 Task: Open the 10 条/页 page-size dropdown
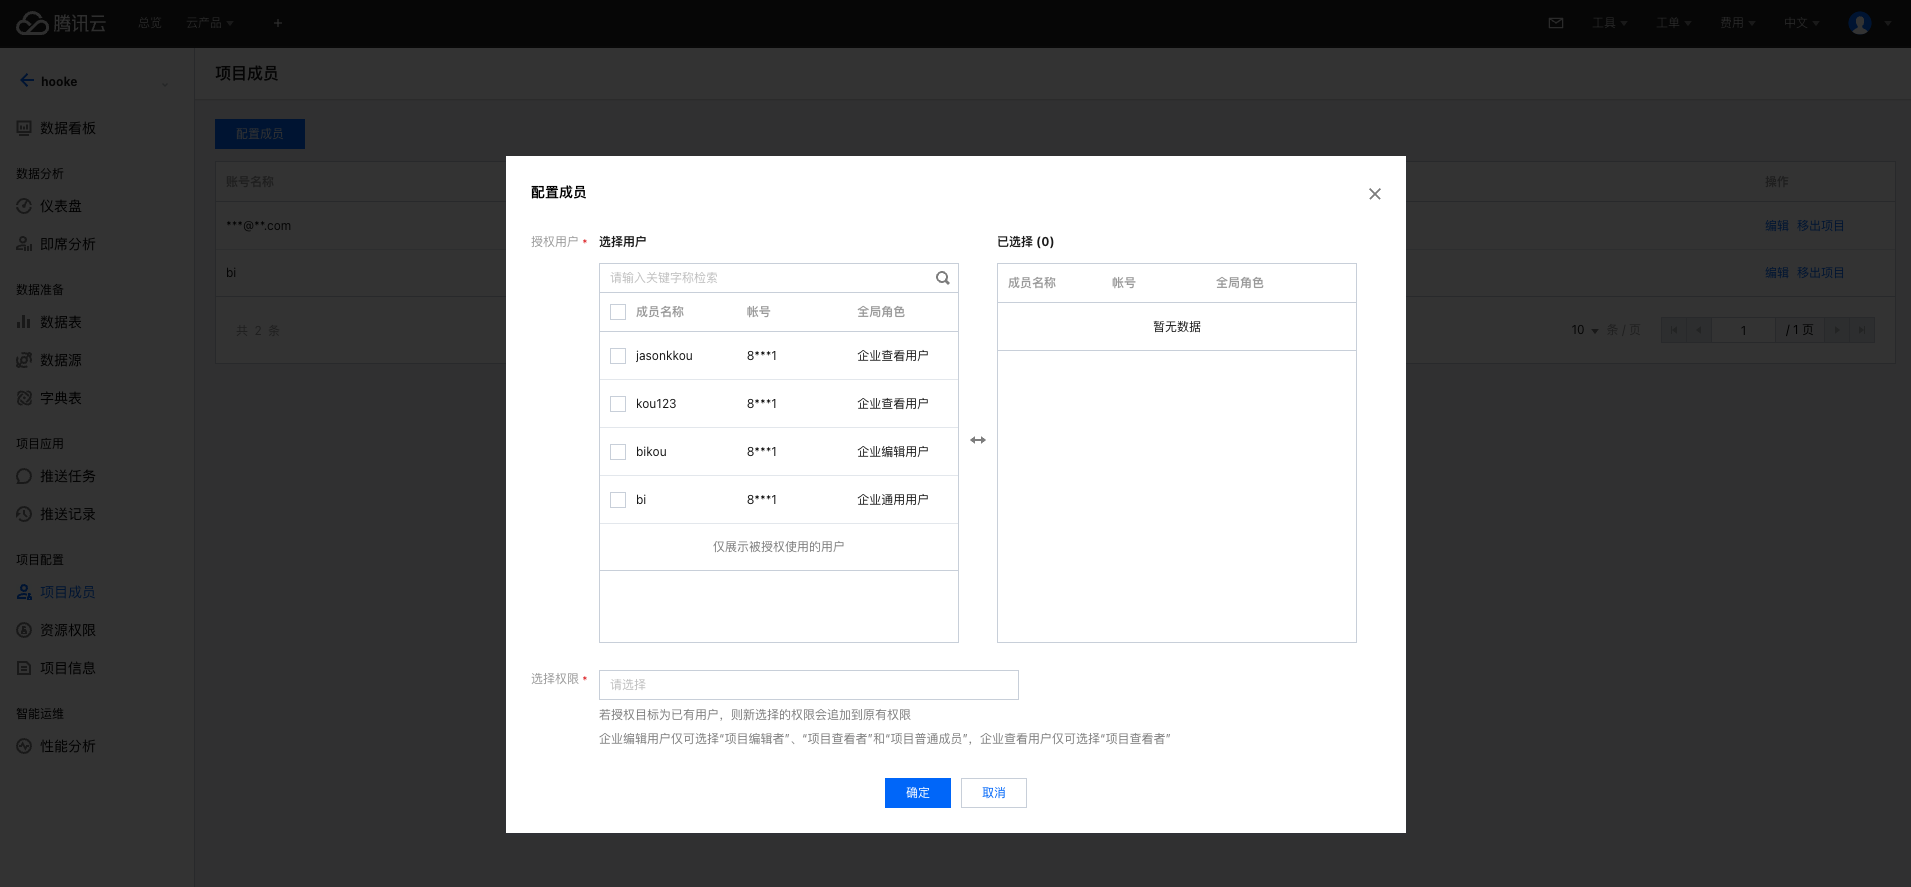coord(1585,330)
